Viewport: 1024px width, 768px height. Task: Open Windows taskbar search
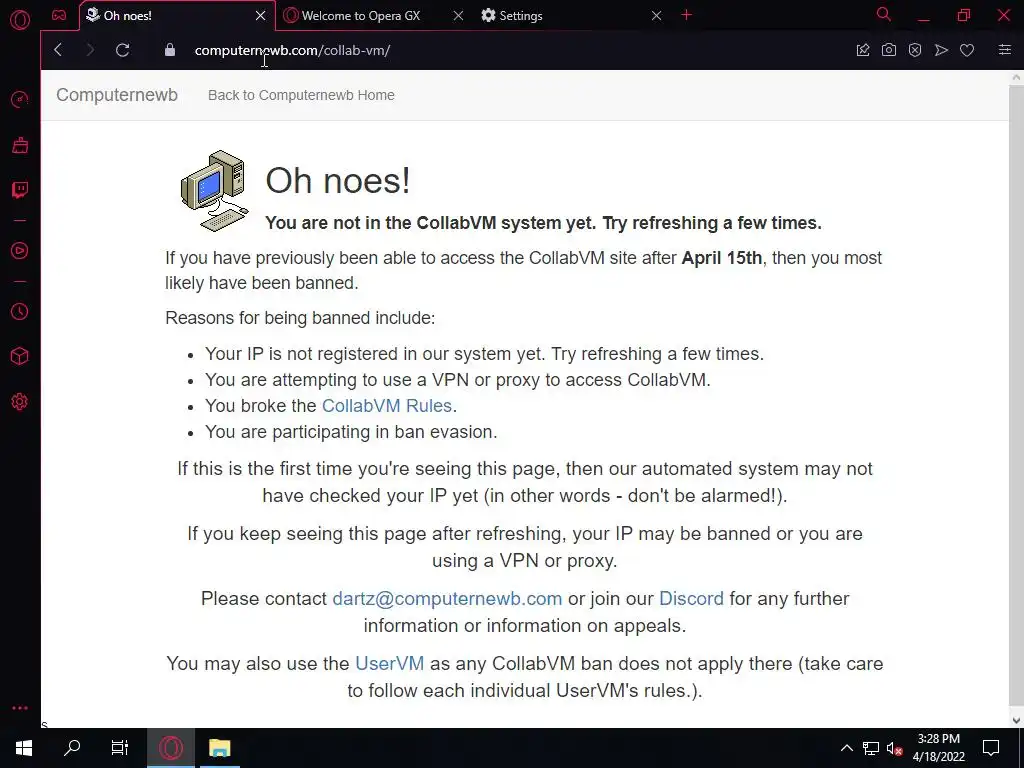pos(72,748)
